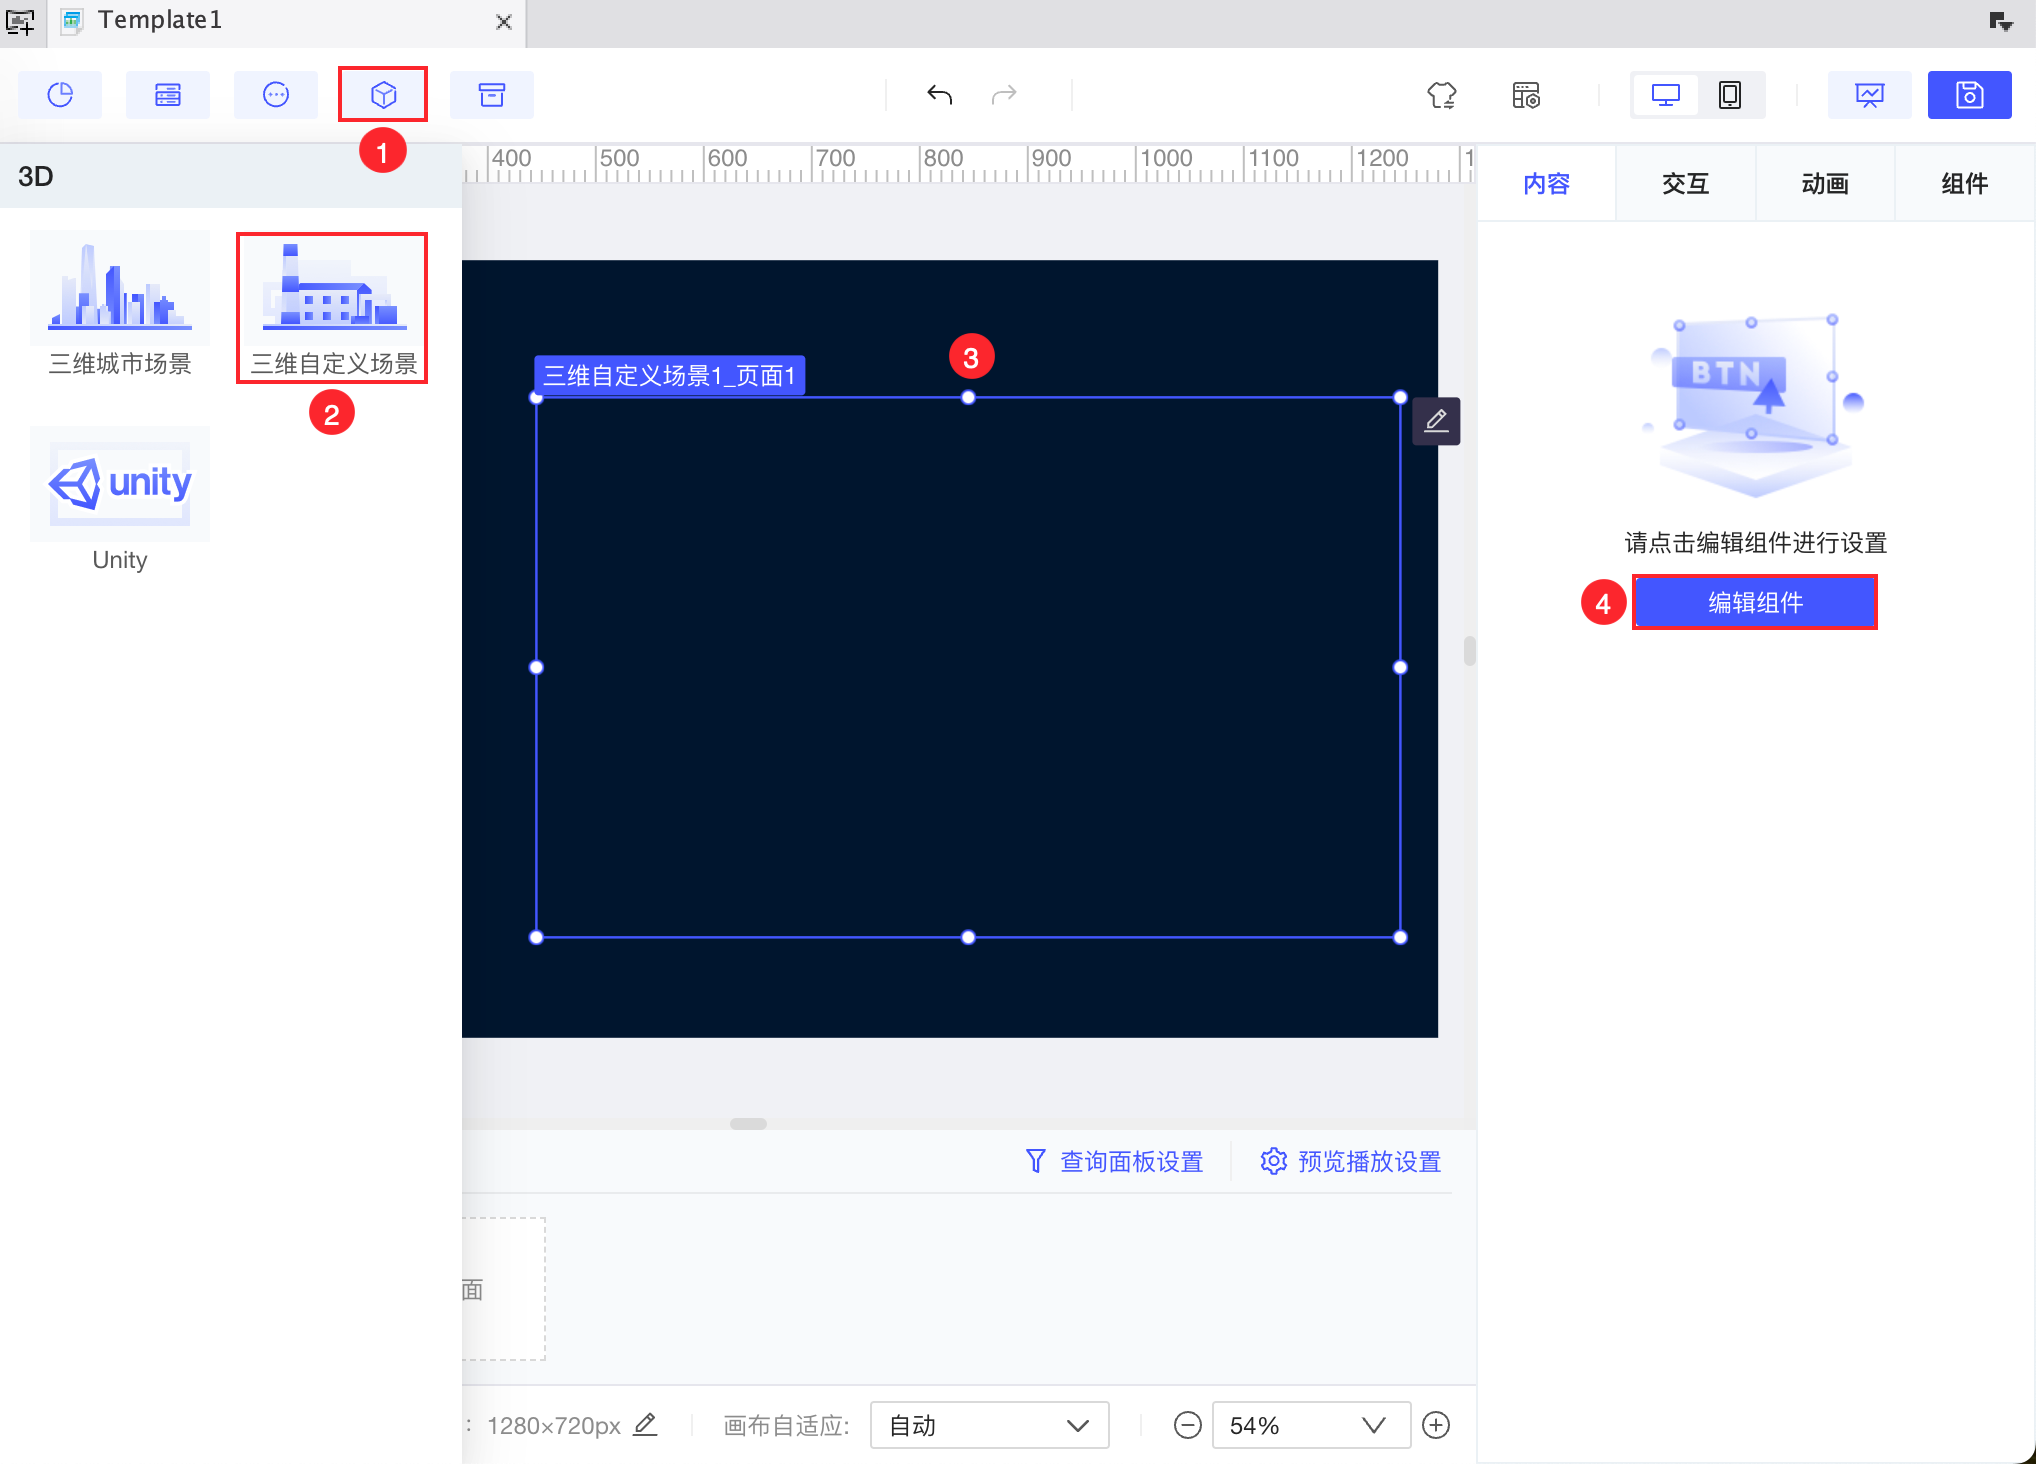Viewport: 2036px width, 1464px height.
Task: Switch to mobile layout view
Action: [x=1729, y=95]
